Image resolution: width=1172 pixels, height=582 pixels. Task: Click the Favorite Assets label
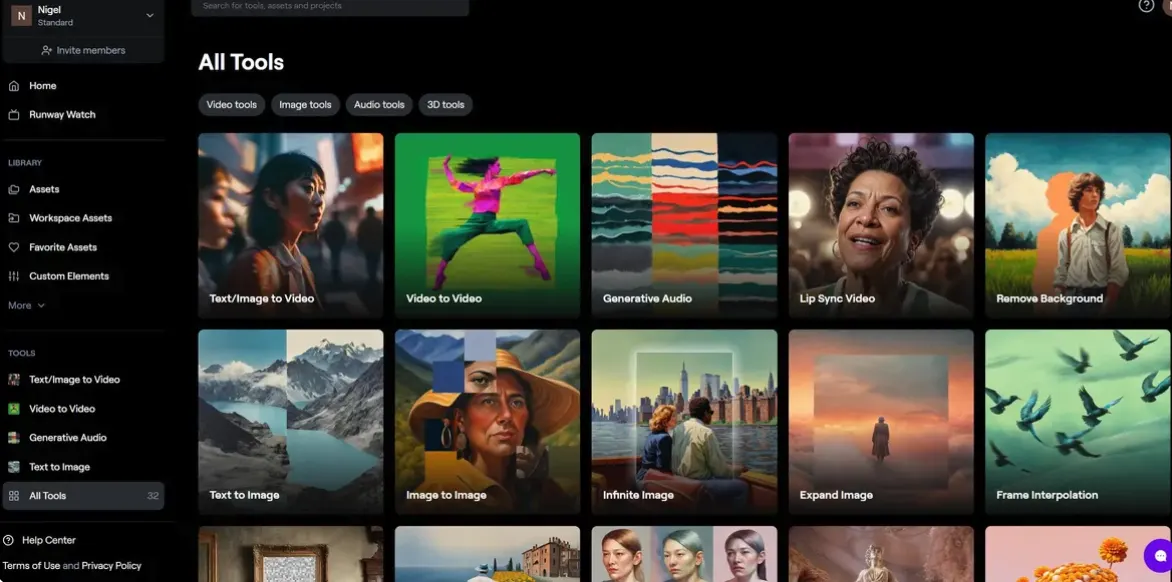63,247
